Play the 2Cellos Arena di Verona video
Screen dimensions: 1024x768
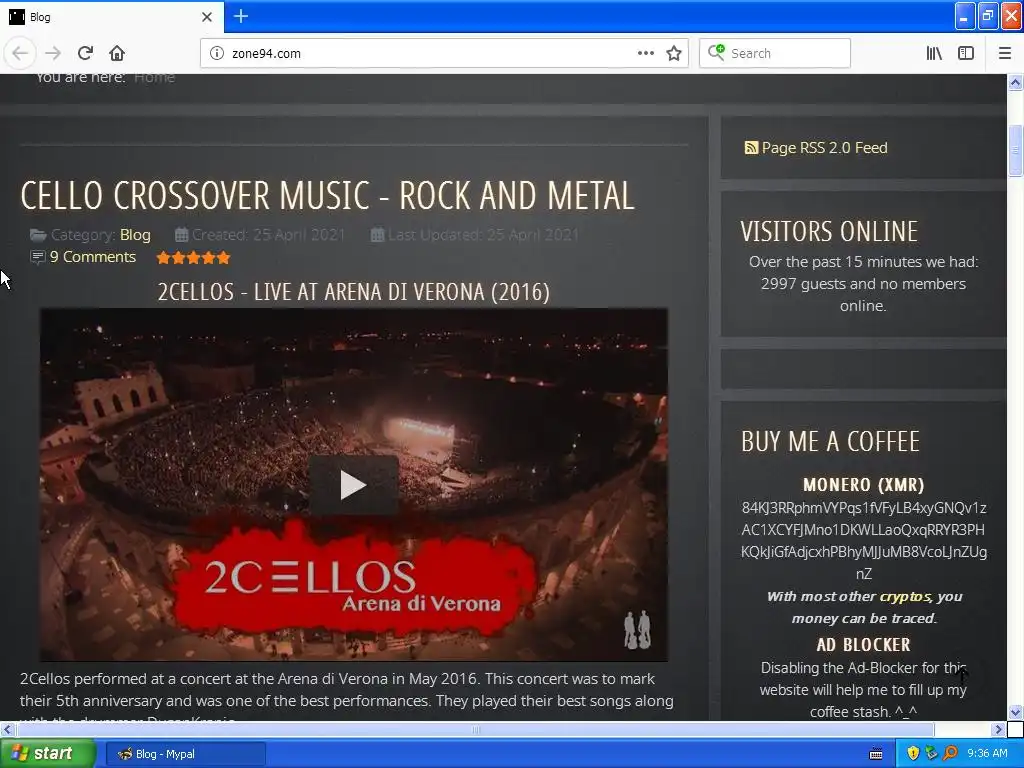click(x=353, y=485)
